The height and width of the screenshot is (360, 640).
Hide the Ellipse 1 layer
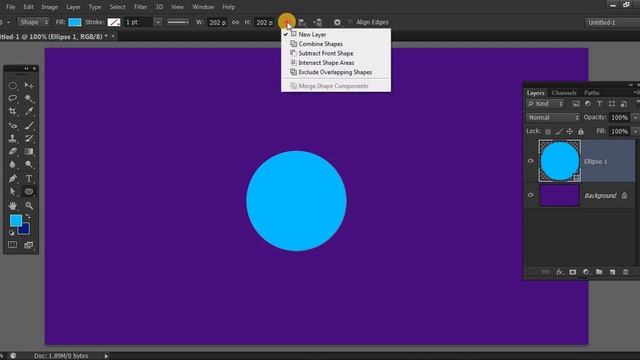click(x=531, y=161)
